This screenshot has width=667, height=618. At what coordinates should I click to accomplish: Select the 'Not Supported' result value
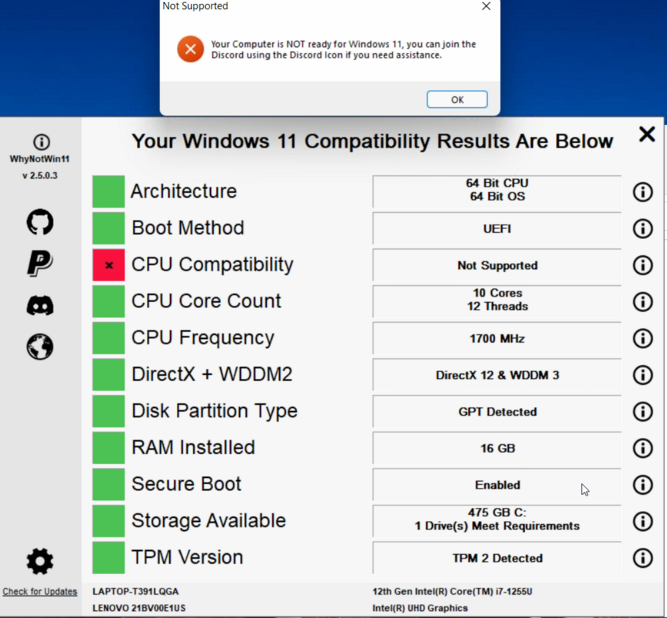497,265
